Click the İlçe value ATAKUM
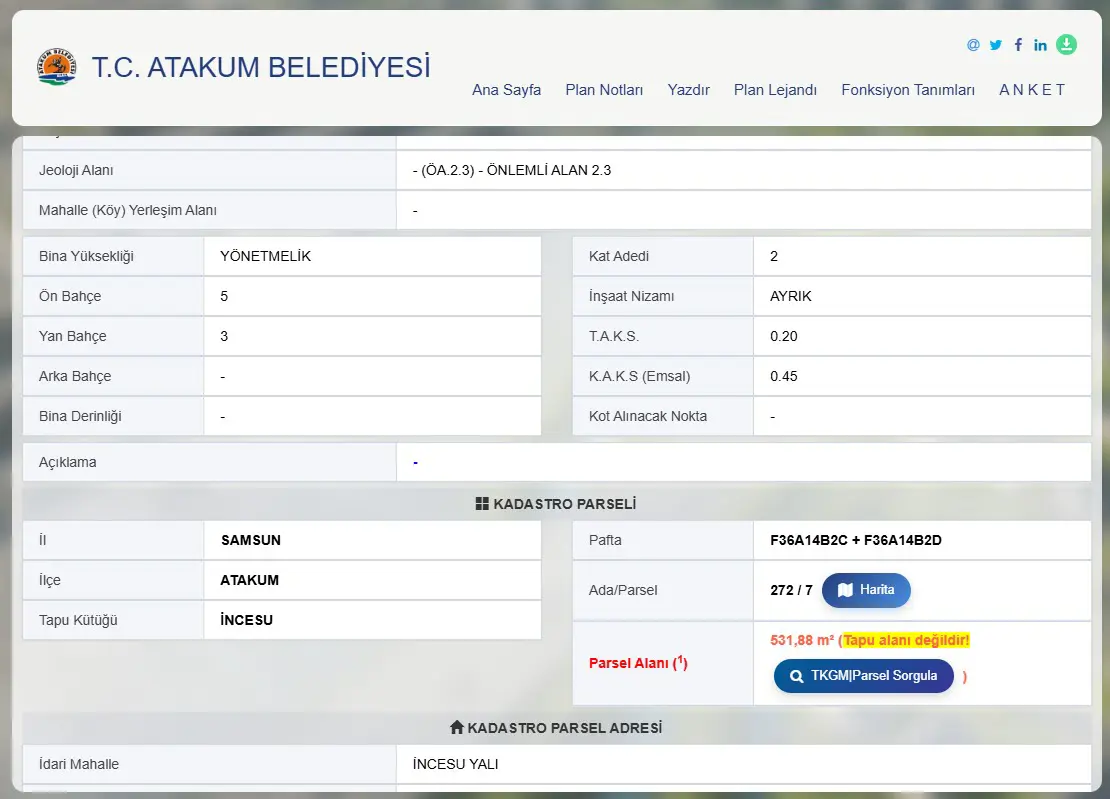Image resolution: width=1110 pixels, height=799 pixels. coord(249,580)
